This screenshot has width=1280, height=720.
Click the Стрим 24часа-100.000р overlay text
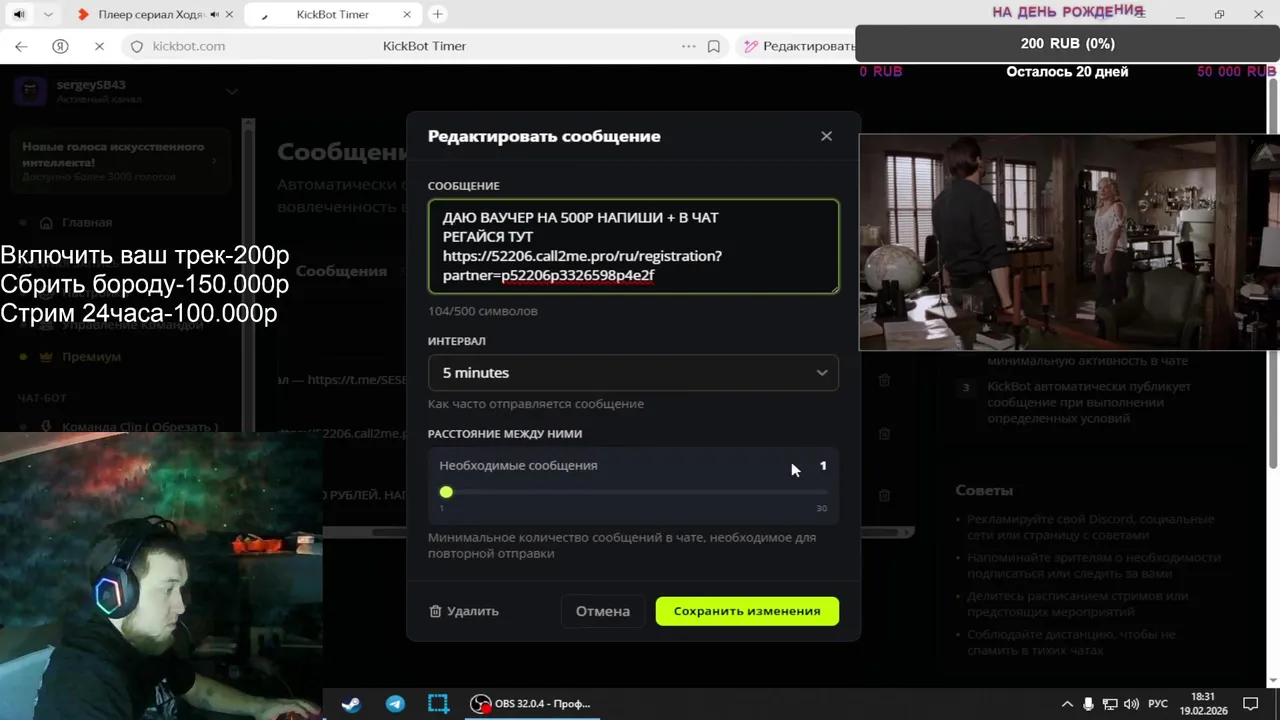pos(139,313)
